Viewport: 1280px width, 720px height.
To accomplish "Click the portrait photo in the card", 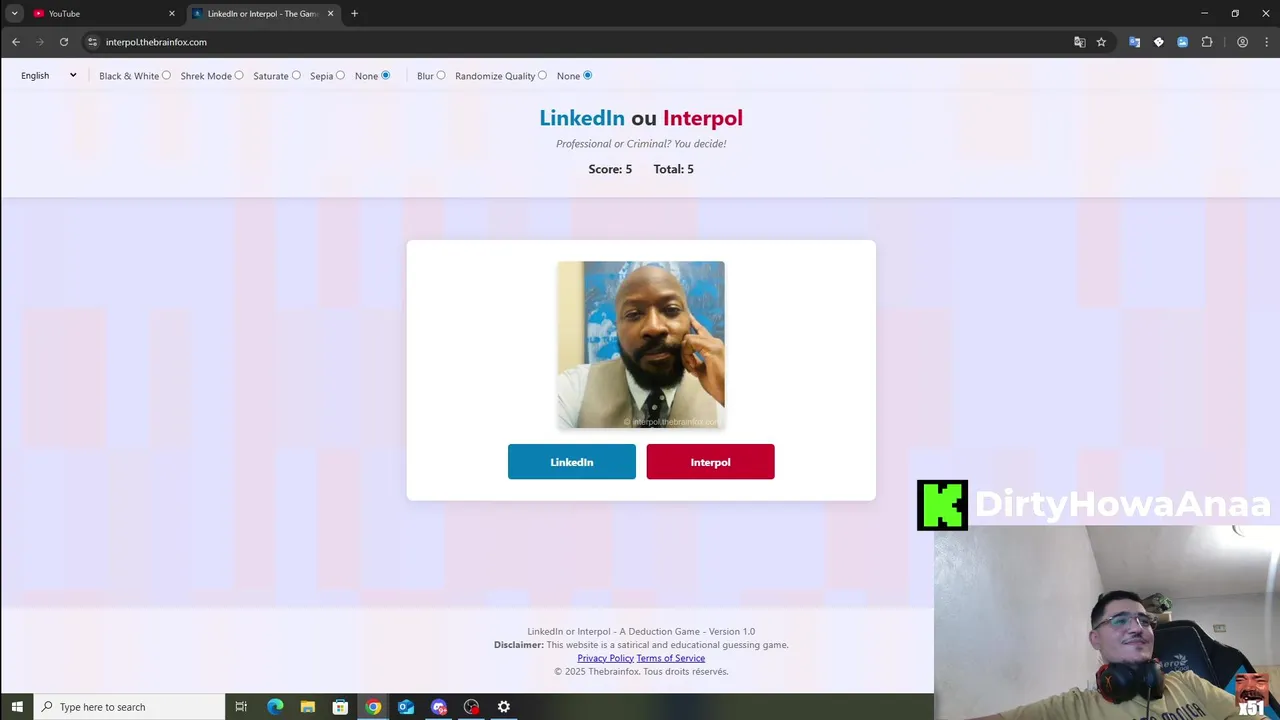I will click(641, 345).
